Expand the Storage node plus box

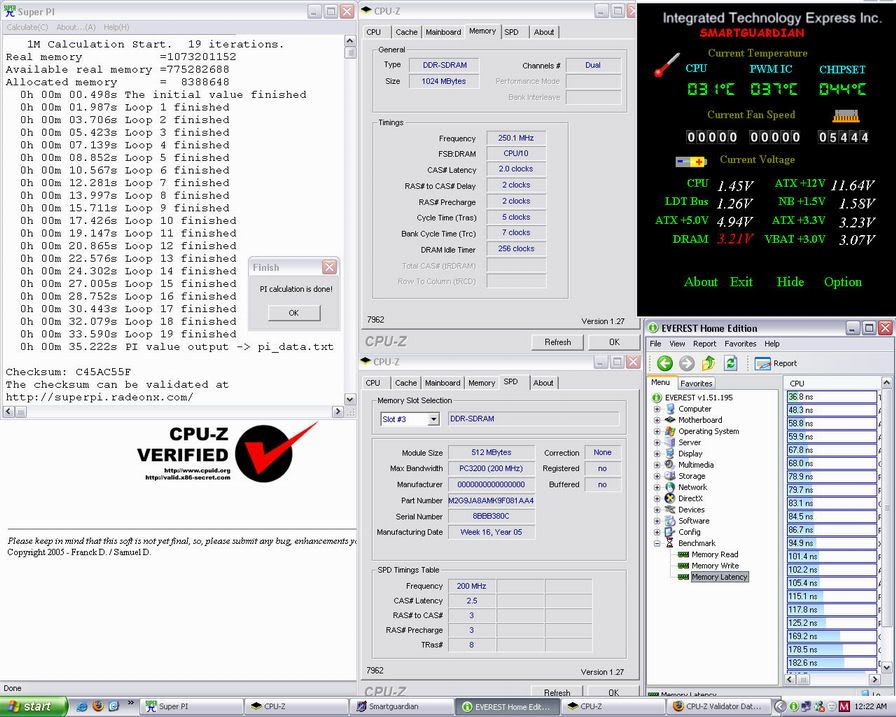click(657, 476)
